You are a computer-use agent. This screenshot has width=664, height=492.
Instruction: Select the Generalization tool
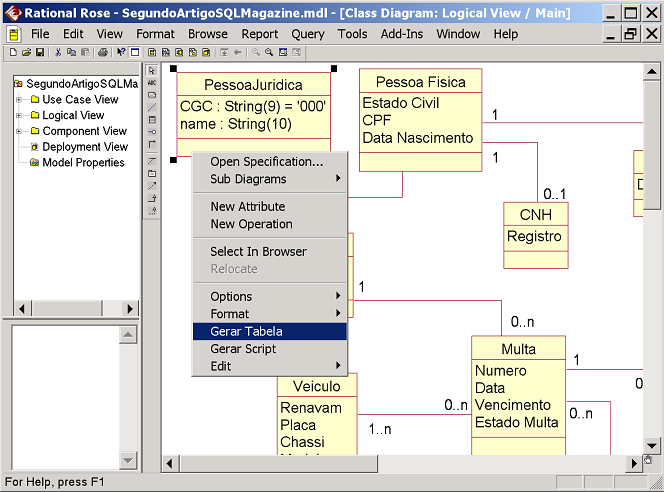coord(152,198)
